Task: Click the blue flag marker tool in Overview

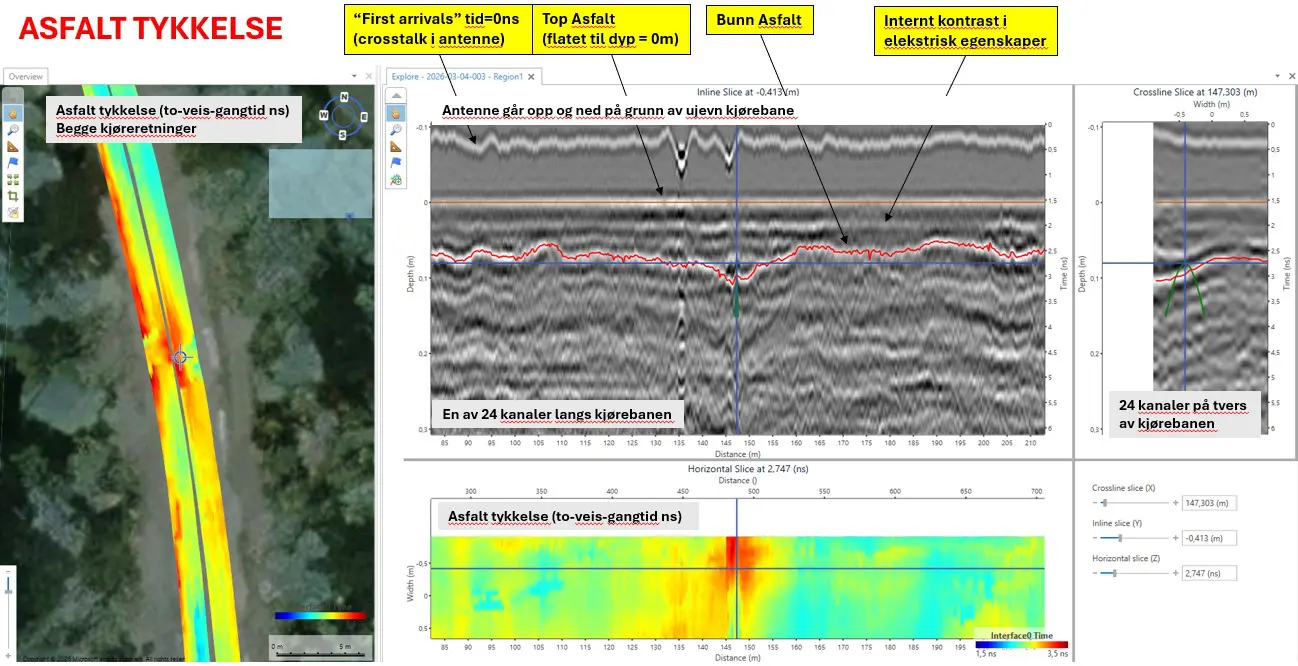Action: click(x=13, y=163)
